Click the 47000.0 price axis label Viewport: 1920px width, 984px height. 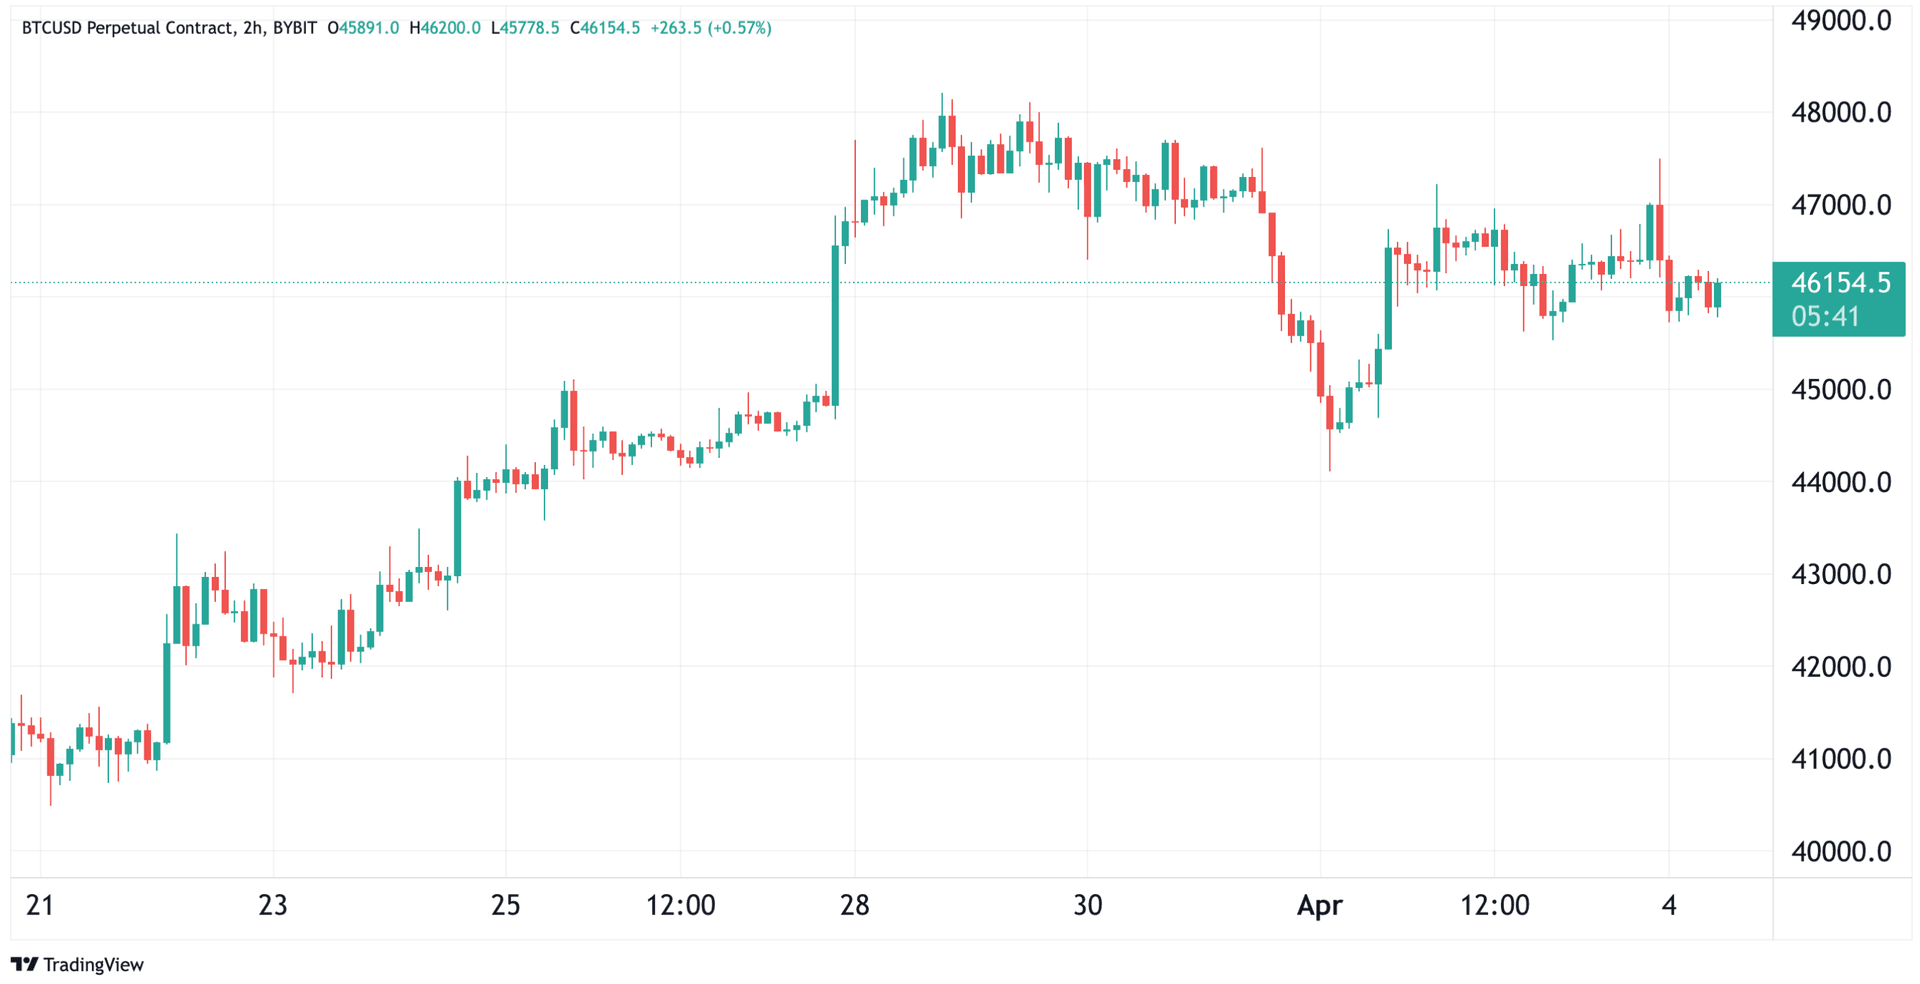point(1841,205)
